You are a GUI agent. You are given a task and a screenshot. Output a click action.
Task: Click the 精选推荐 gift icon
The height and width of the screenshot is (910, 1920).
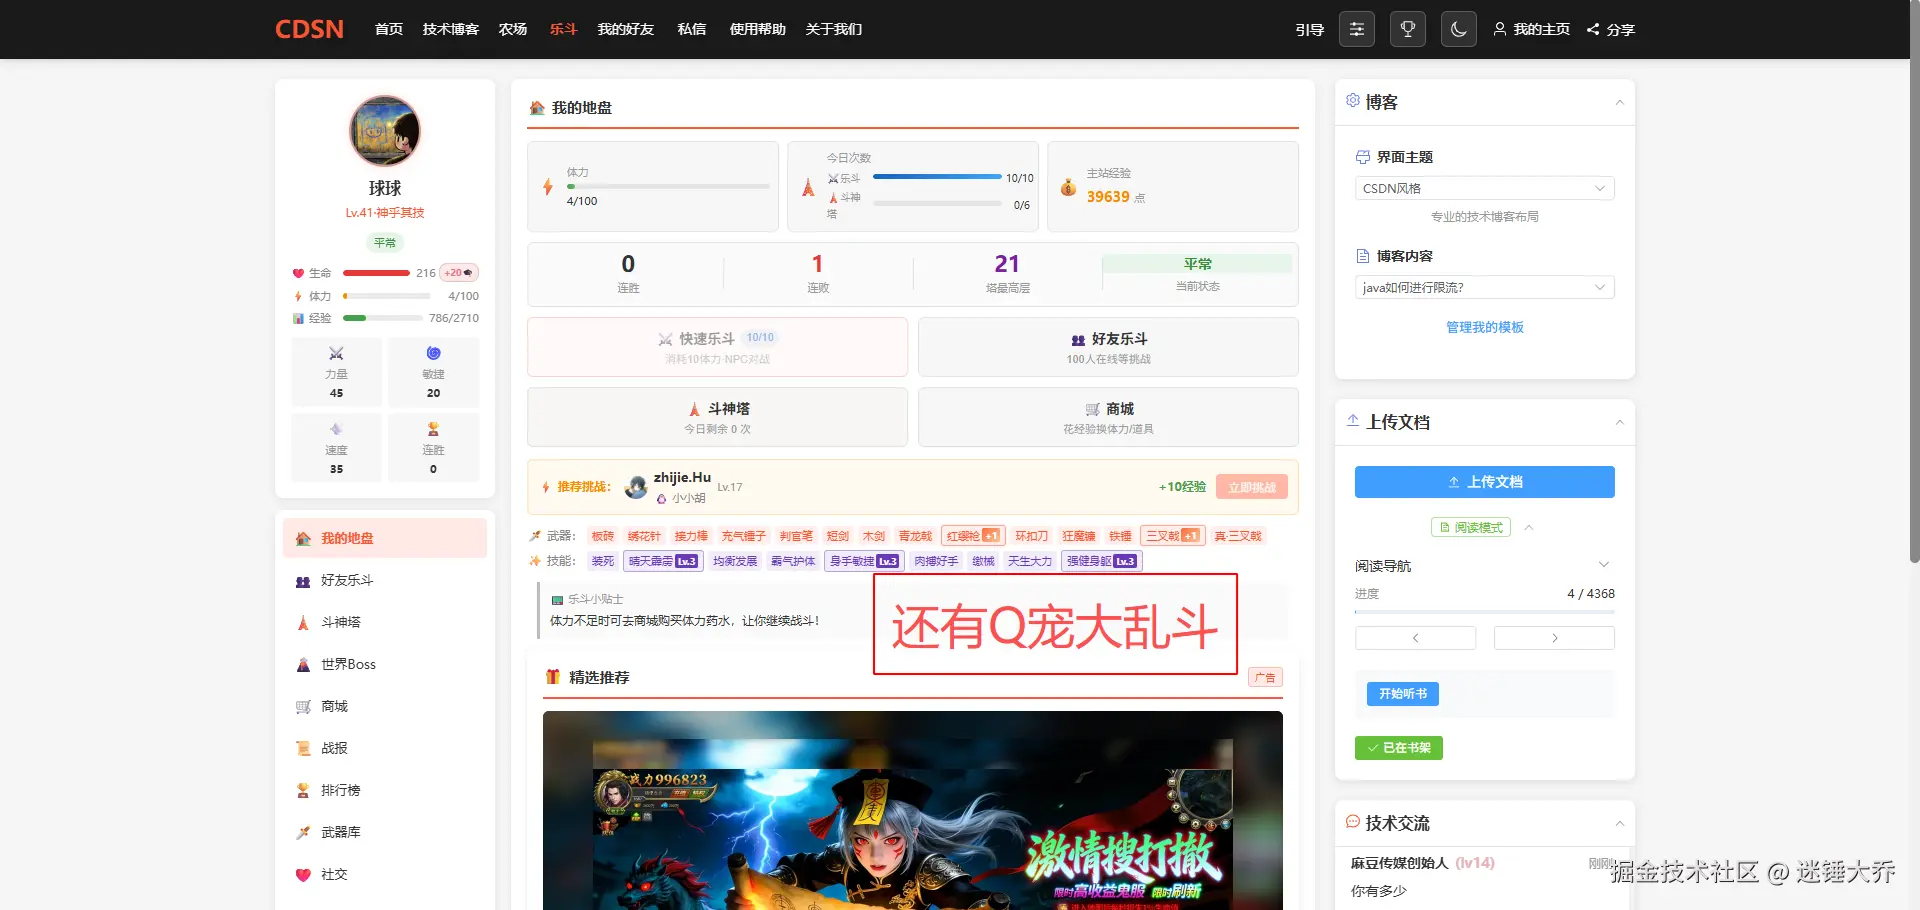(552, 677)
